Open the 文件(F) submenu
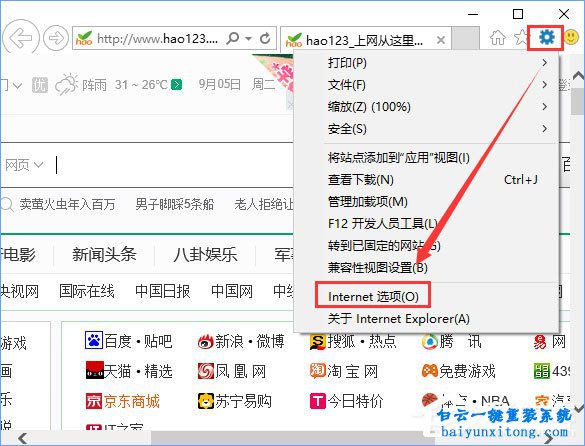The image size is (585, 446). (427, 85)
